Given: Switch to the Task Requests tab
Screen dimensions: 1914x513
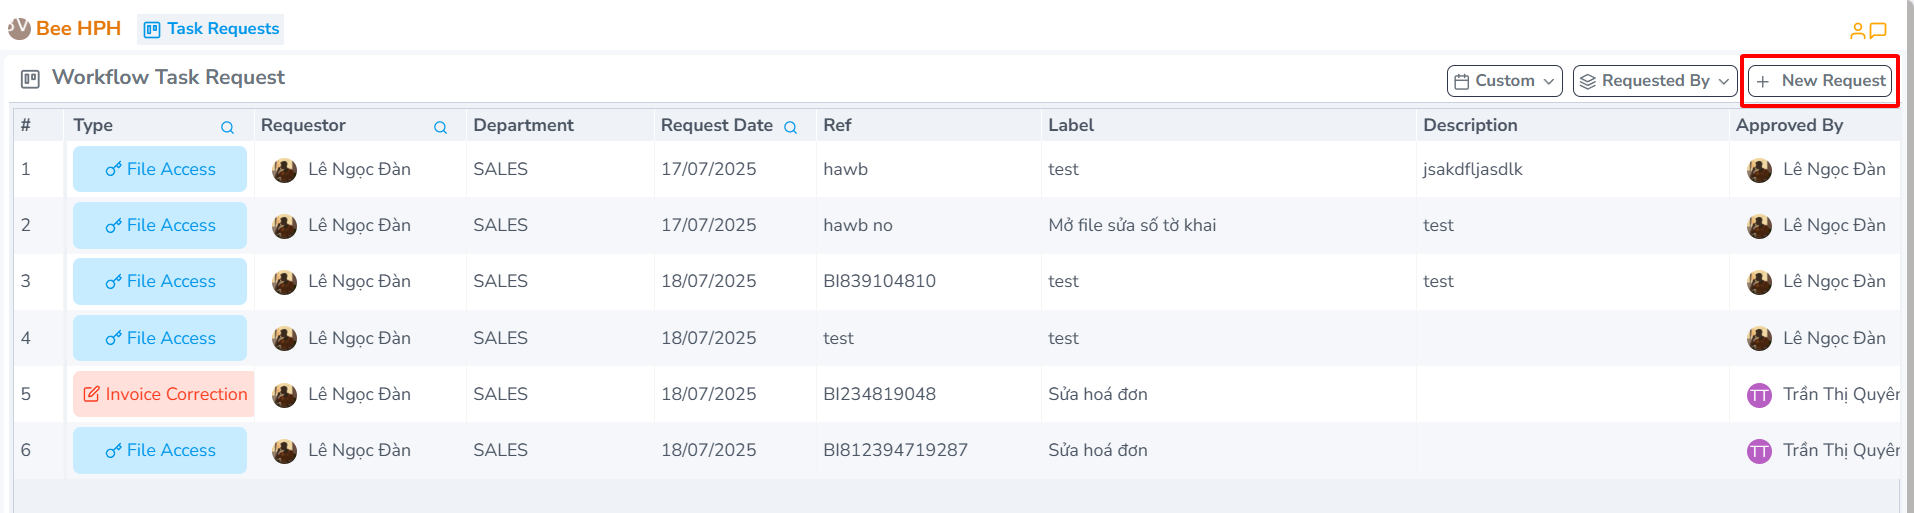Looking at the screenshot, I should pos(211,29).
